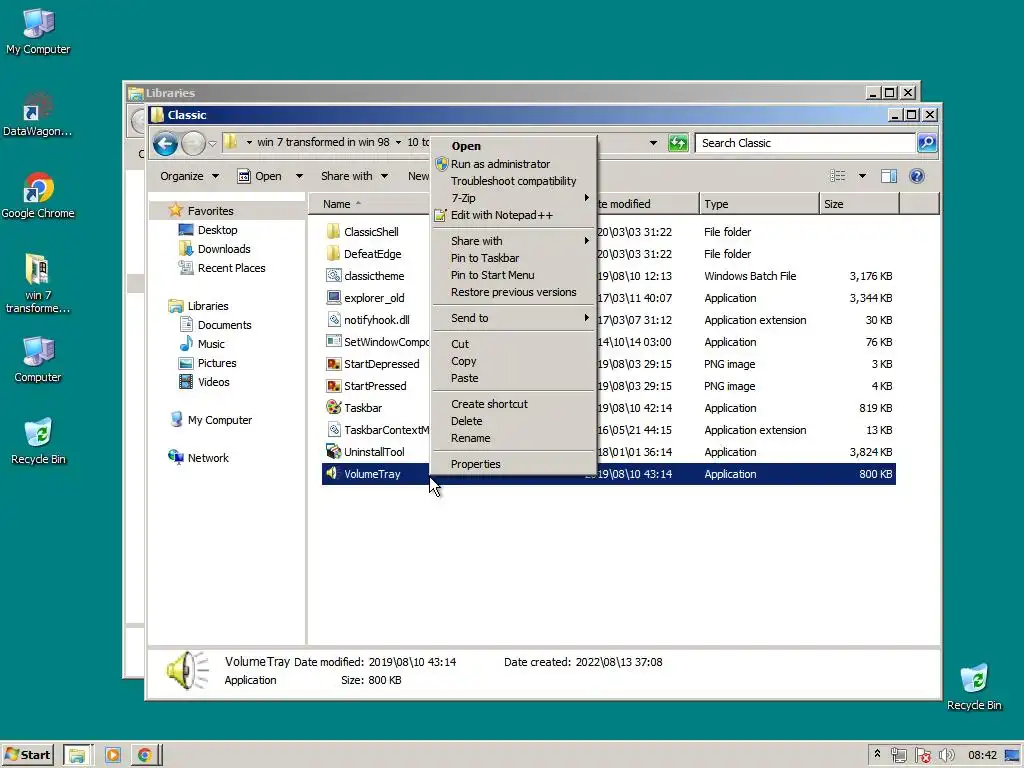
Task: Choose Copy in context menu
Action: [x=514, y=361]
